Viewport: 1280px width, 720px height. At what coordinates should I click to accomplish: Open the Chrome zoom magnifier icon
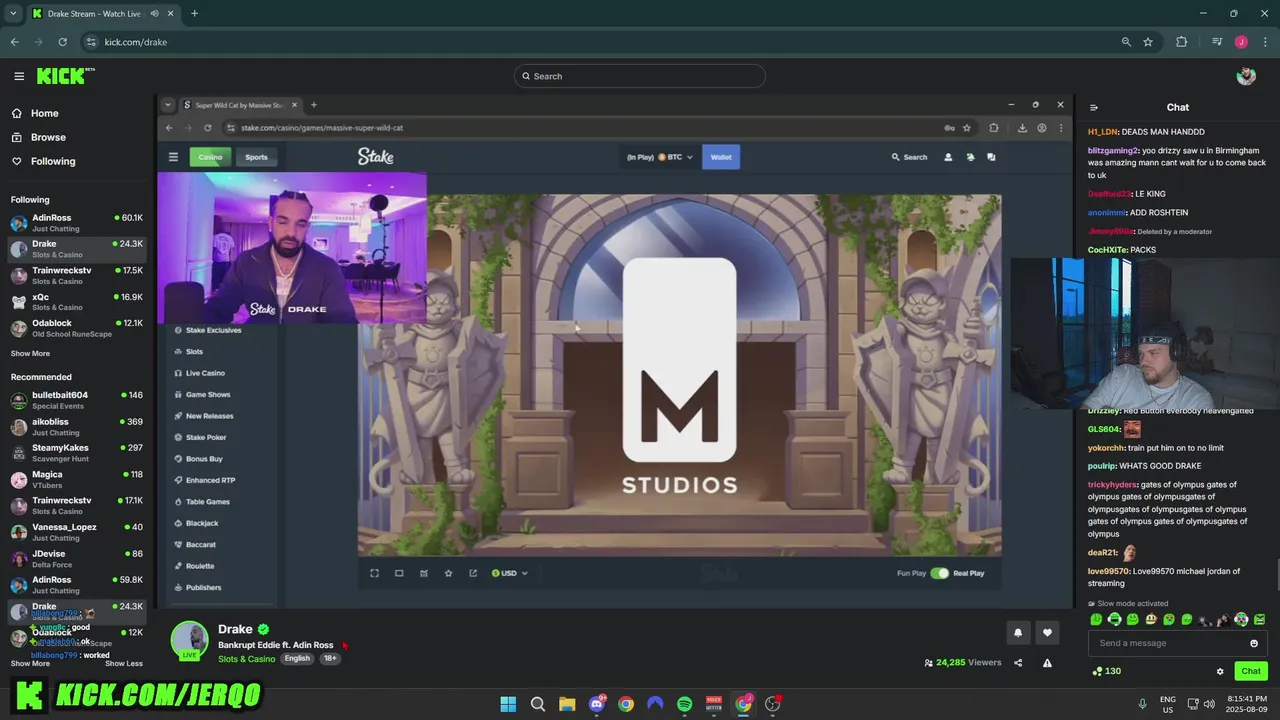[1126, 42]
